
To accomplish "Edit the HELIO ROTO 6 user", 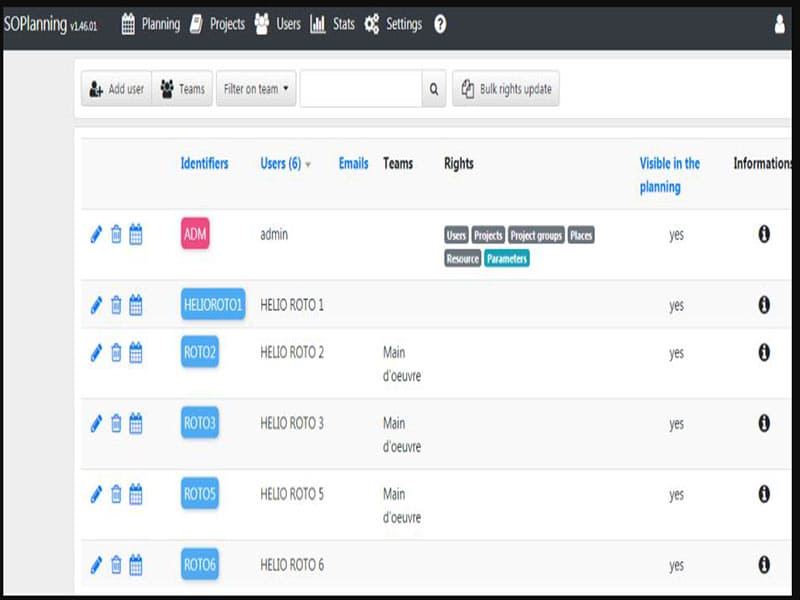I will 96,565.
